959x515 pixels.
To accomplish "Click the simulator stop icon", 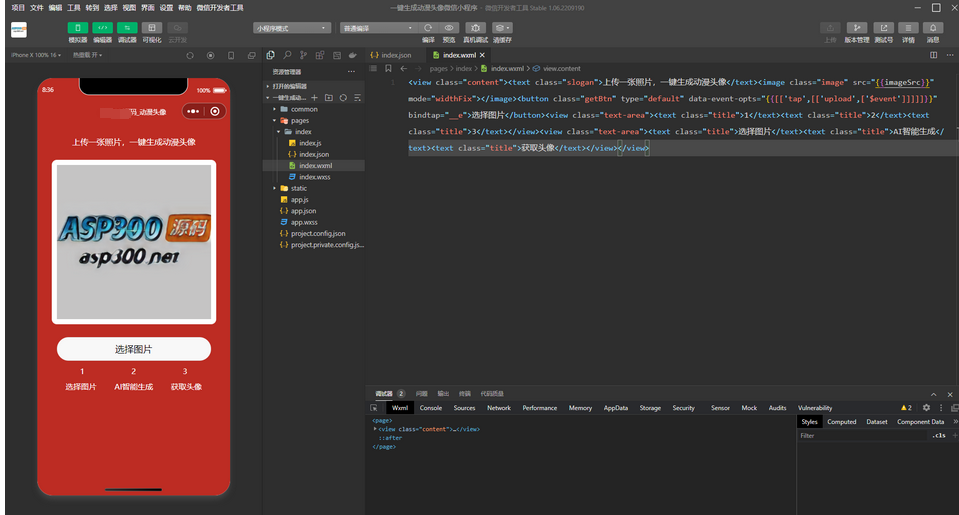I will [x=210, y=55].
